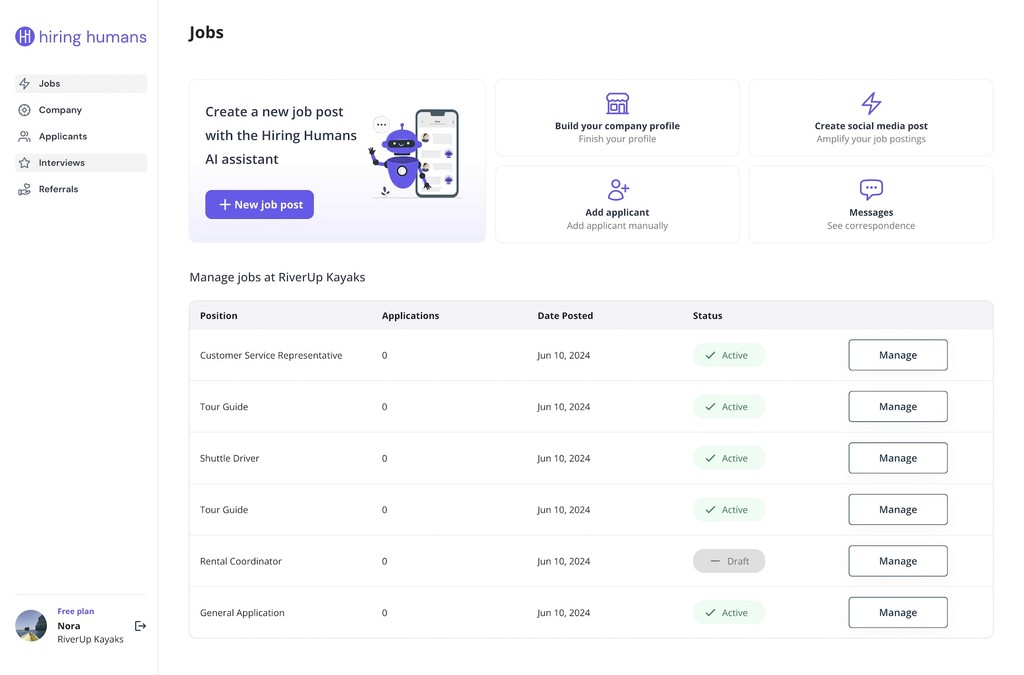Open Referrals in the sidebar
This screenshot has width=1024, height=675.
(81, 189)
